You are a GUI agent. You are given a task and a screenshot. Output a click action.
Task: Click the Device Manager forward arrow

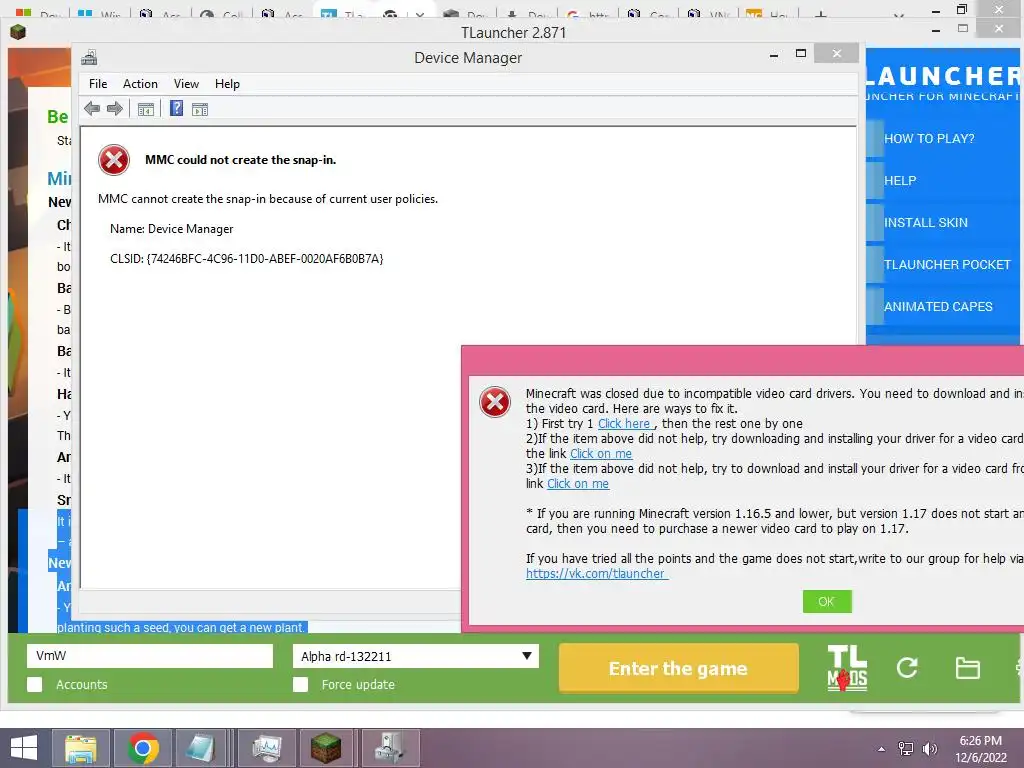click(115, 108)
